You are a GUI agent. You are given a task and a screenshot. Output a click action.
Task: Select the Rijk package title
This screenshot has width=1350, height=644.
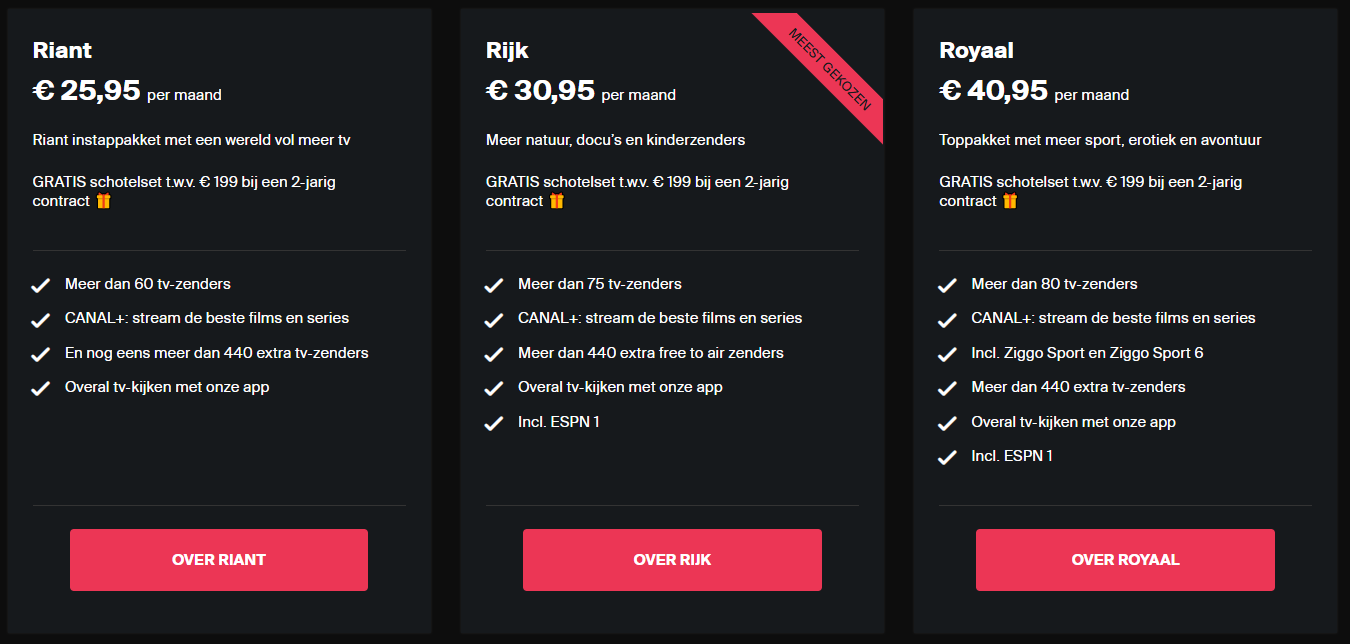[507, 50]
